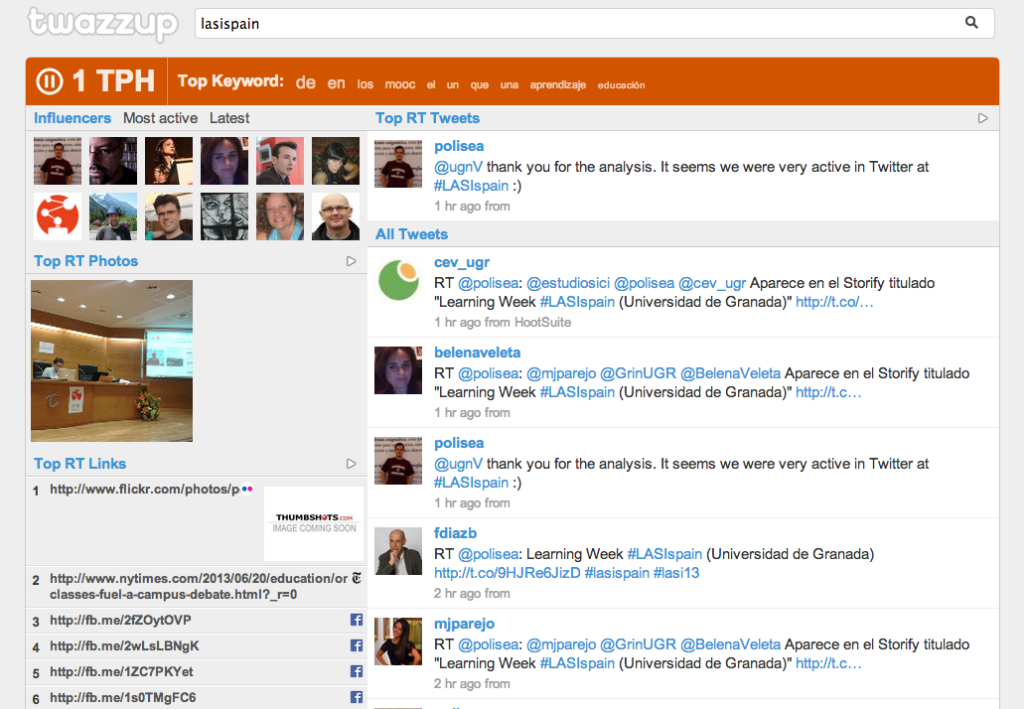
Task: Open @ugnV mention in Top RT tweet
Action: [458, 167]
